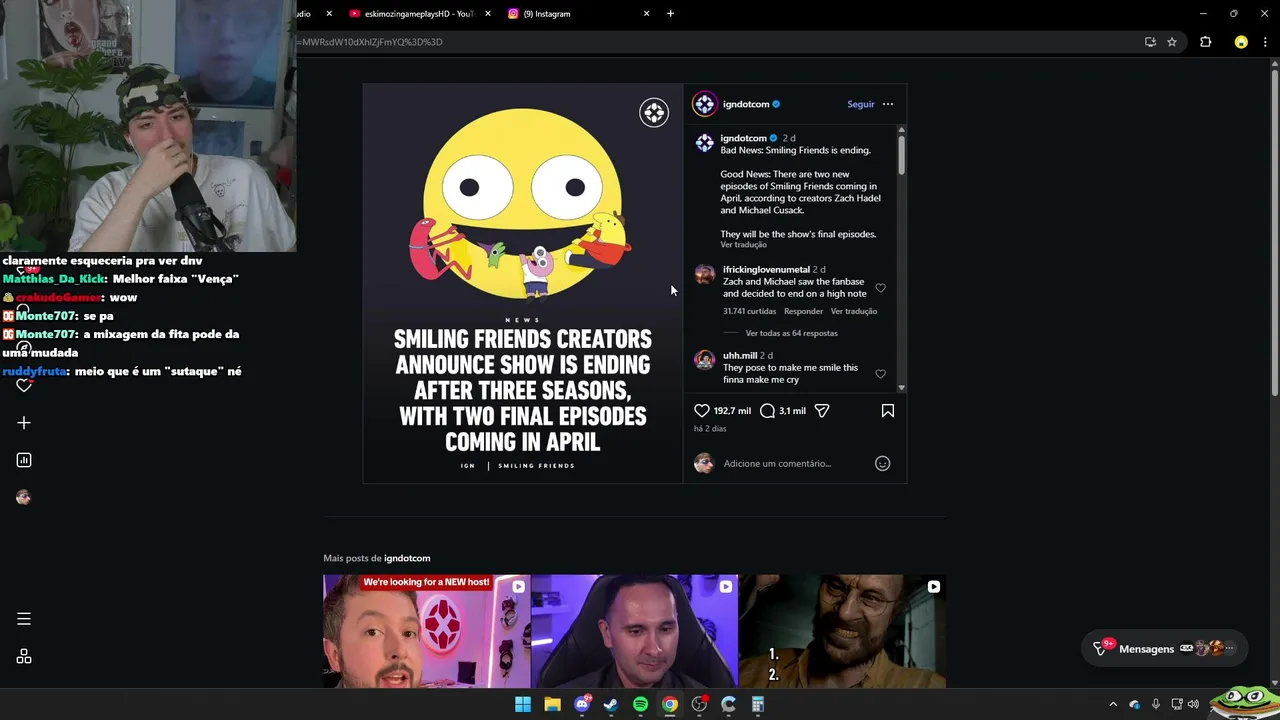Screen dimensions: 1280x720
Task: Open the volume control in system tray
Action: (1193, 704)
